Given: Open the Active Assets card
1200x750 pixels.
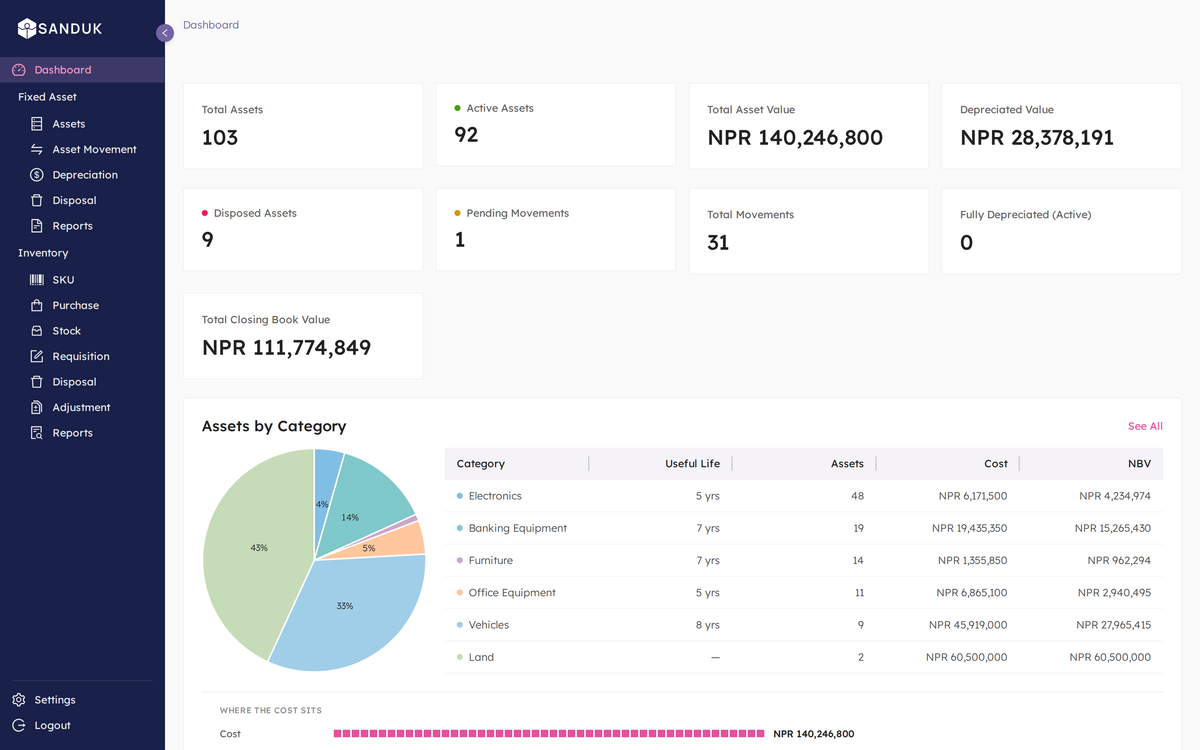Looking at the screenshot, I should [x=556, y=124].
